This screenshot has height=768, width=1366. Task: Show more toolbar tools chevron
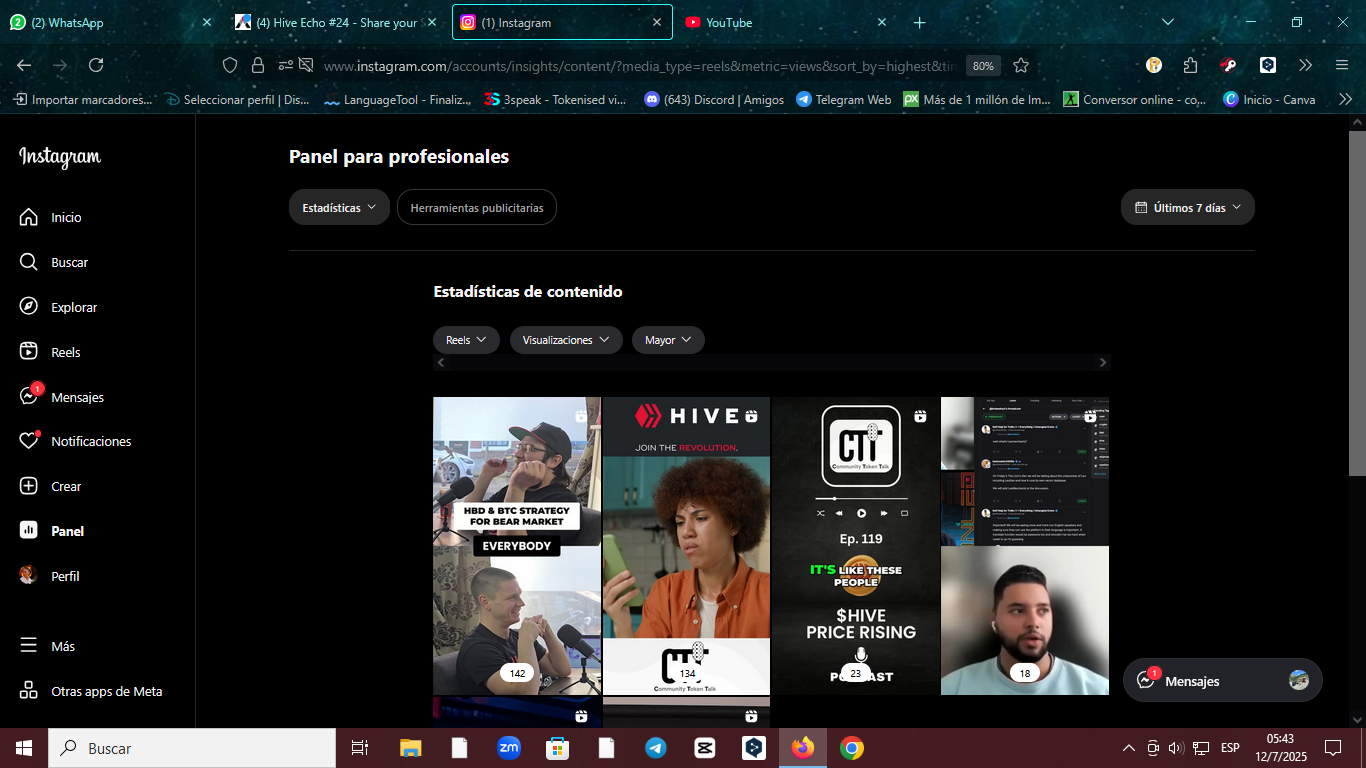click(x=1305, y=65)
